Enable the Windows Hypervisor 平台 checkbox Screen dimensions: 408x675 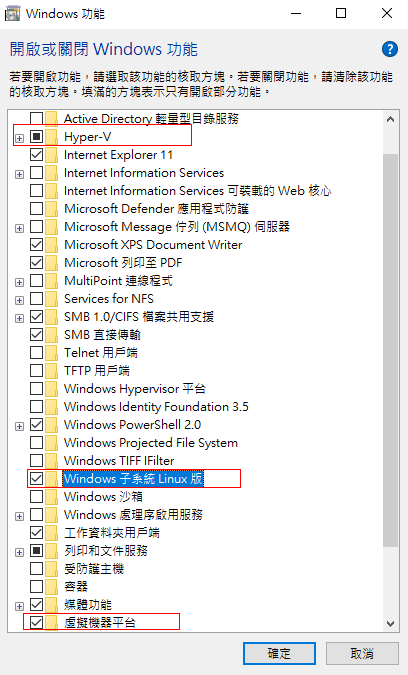coord(37,389)
